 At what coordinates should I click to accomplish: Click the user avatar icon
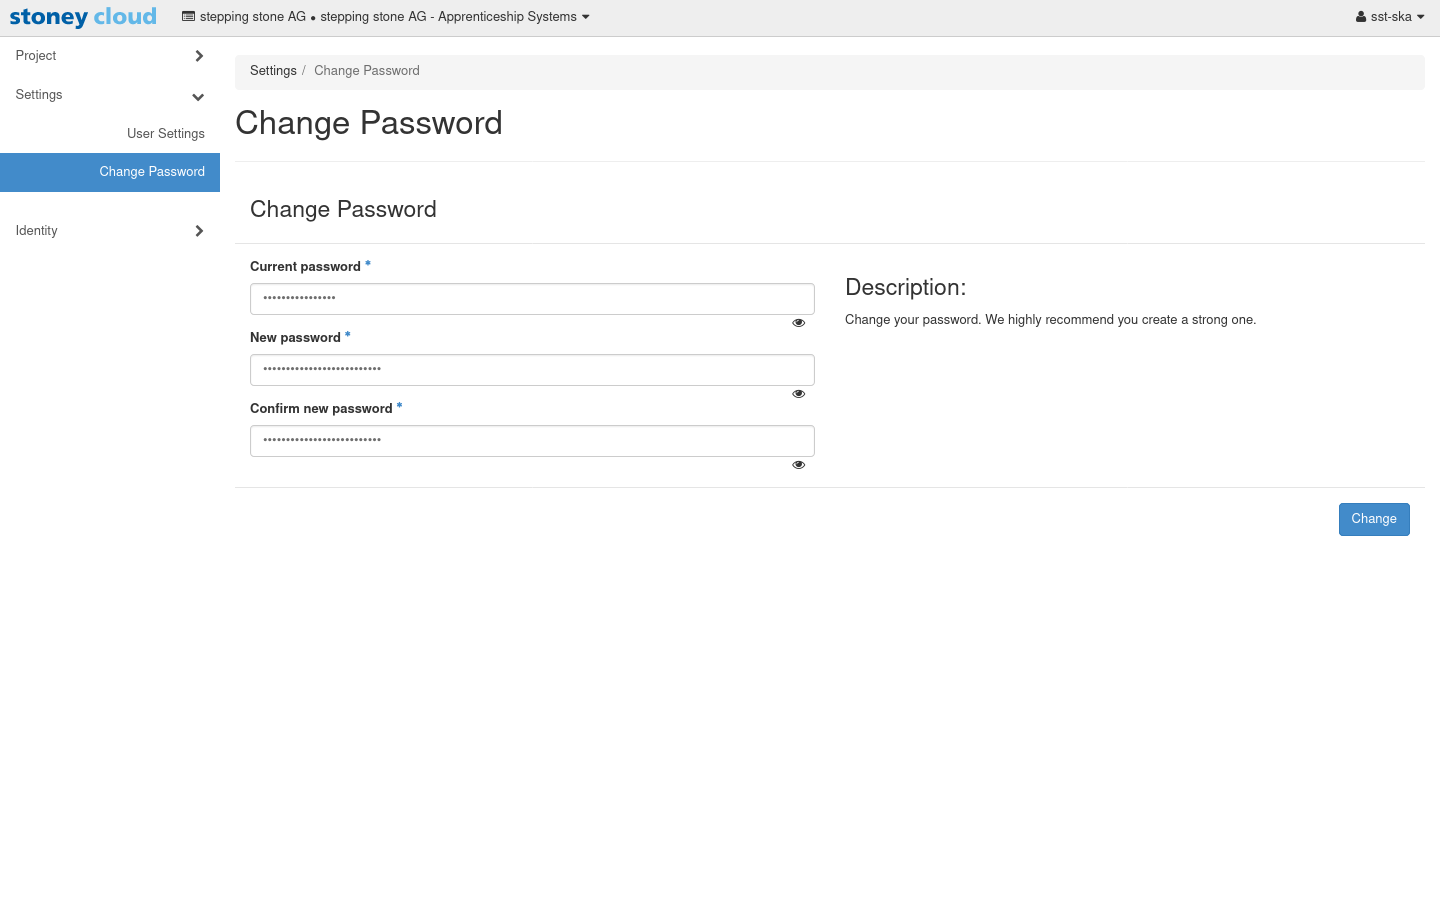[x=1361, y=17]
